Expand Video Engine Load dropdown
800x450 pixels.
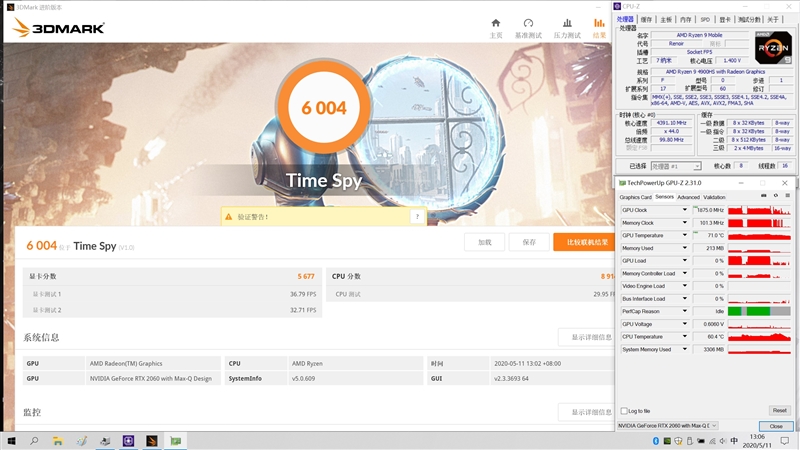coord(685,286)
